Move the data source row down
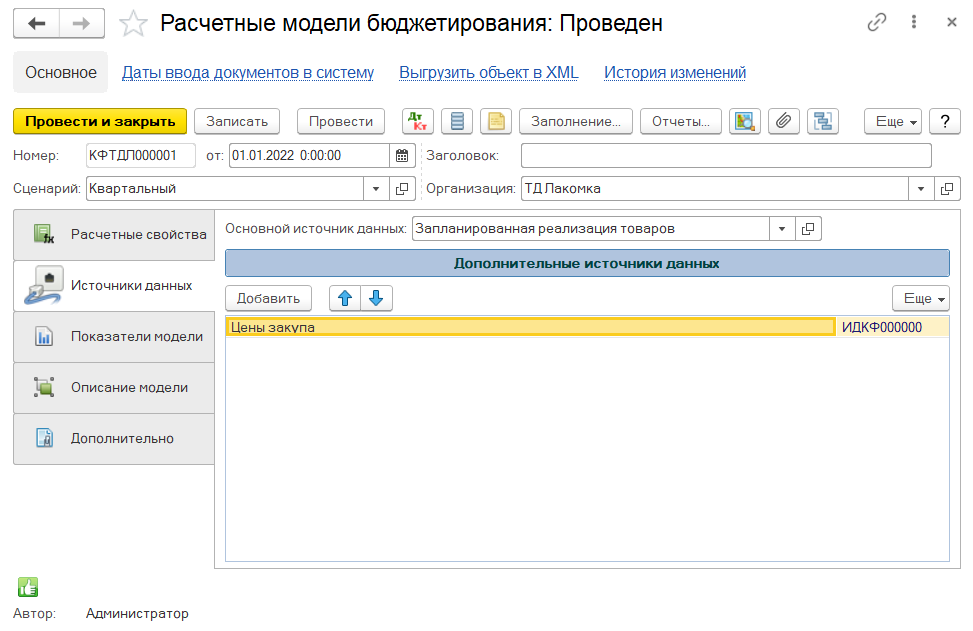Image resolution: width=973 pixels, height=631 pixels. (x=376, y=298)
